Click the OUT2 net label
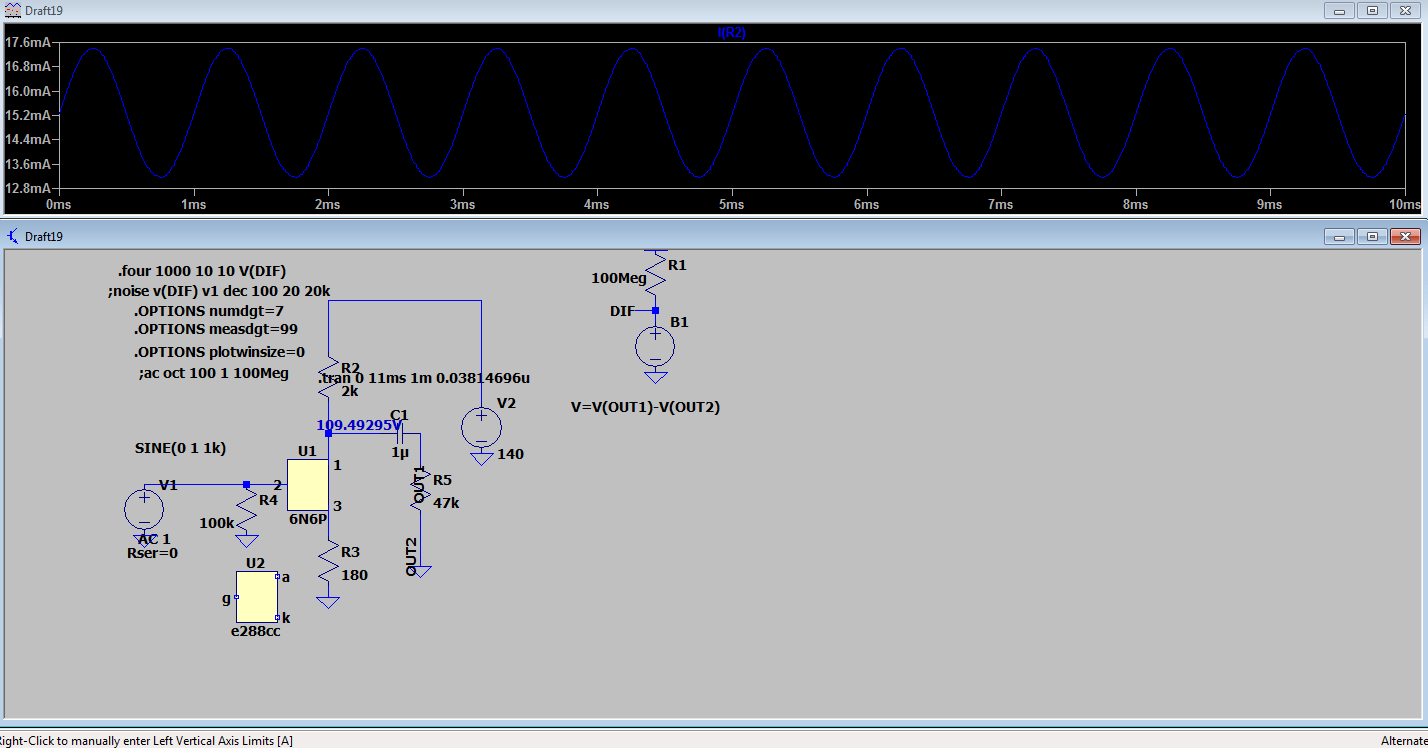The width and height of the screenshot is (1428, 749). 411,557
